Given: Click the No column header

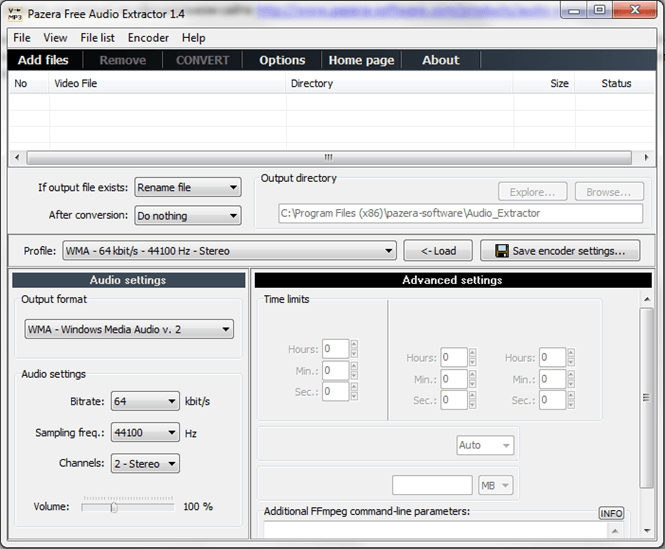Looking at the screenshot, I should pos(28,84).
